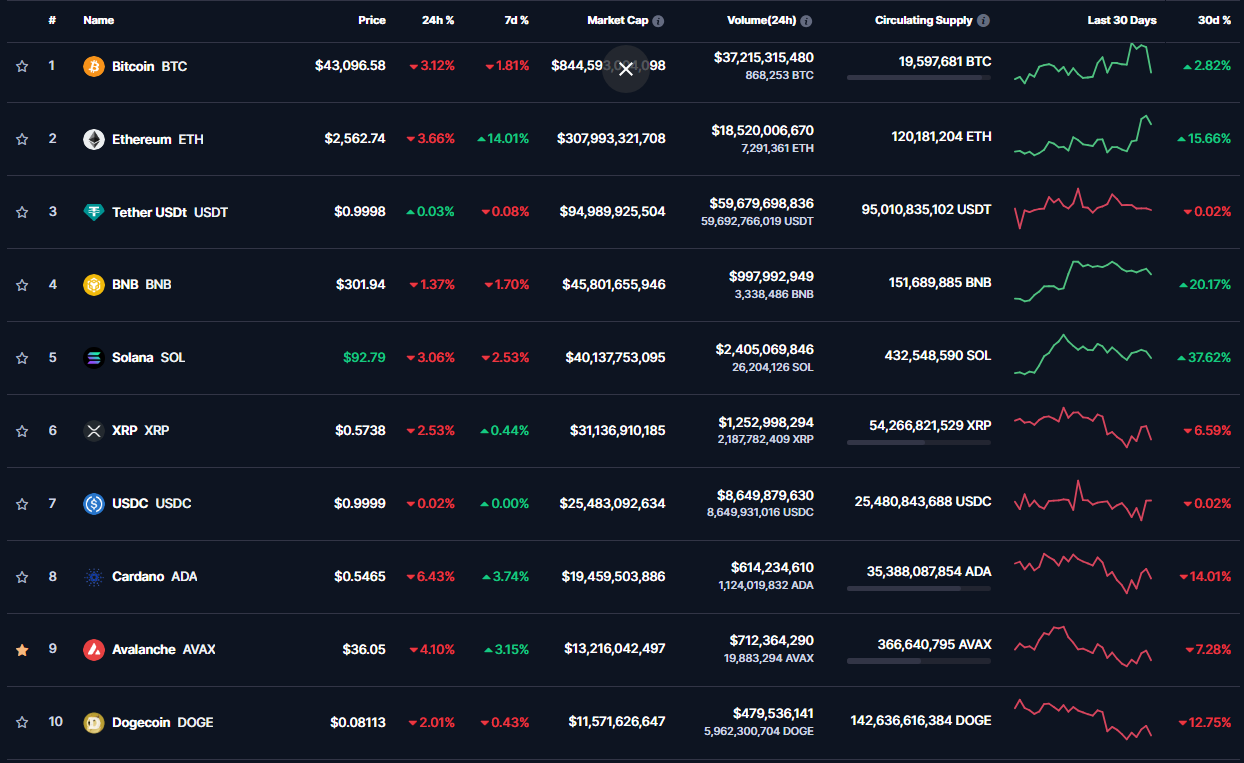The width and height of the screenshot is (1244, 763).
Task: Sort by the Market Cap header label
Action: point(617,20)
